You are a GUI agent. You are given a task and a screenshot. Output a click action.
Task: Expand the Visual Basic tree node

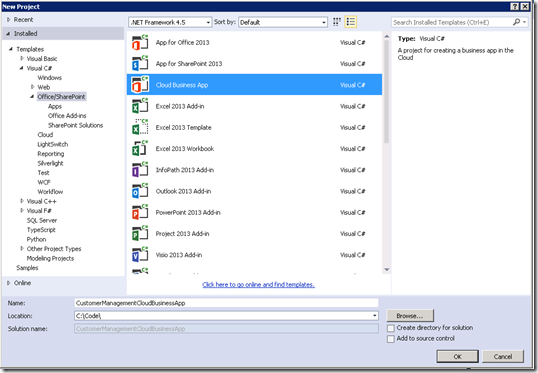22,59
